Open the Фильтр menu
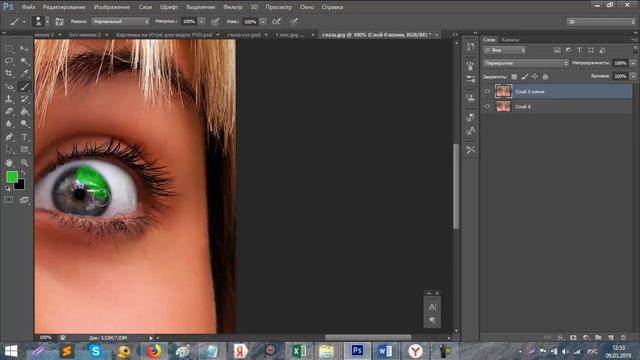Image resolution: width=640 pixels, height=360 pixels. (233, 7)
